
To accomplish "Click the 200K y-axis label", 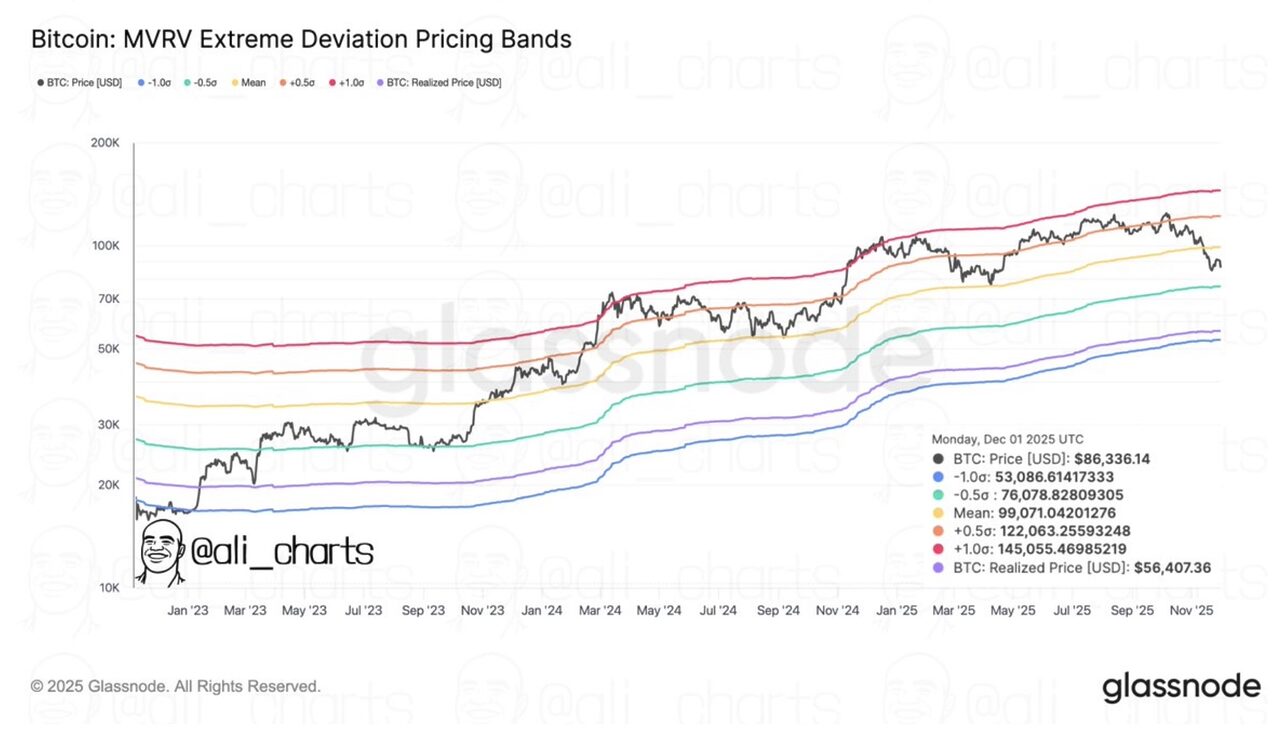I will [x=105, y=143].
